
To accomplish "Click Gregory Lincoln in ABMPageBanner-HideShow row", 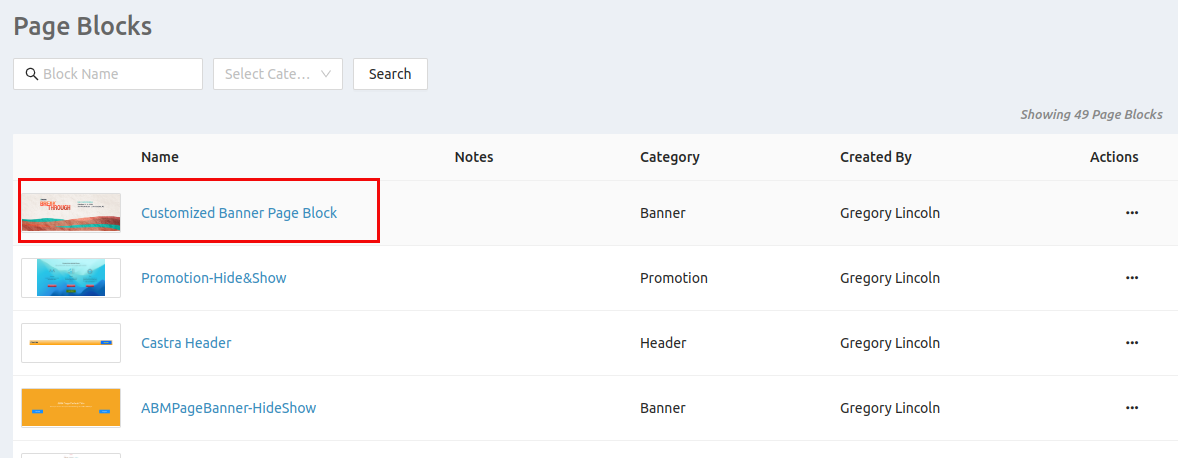I will (x=890, y=407).
